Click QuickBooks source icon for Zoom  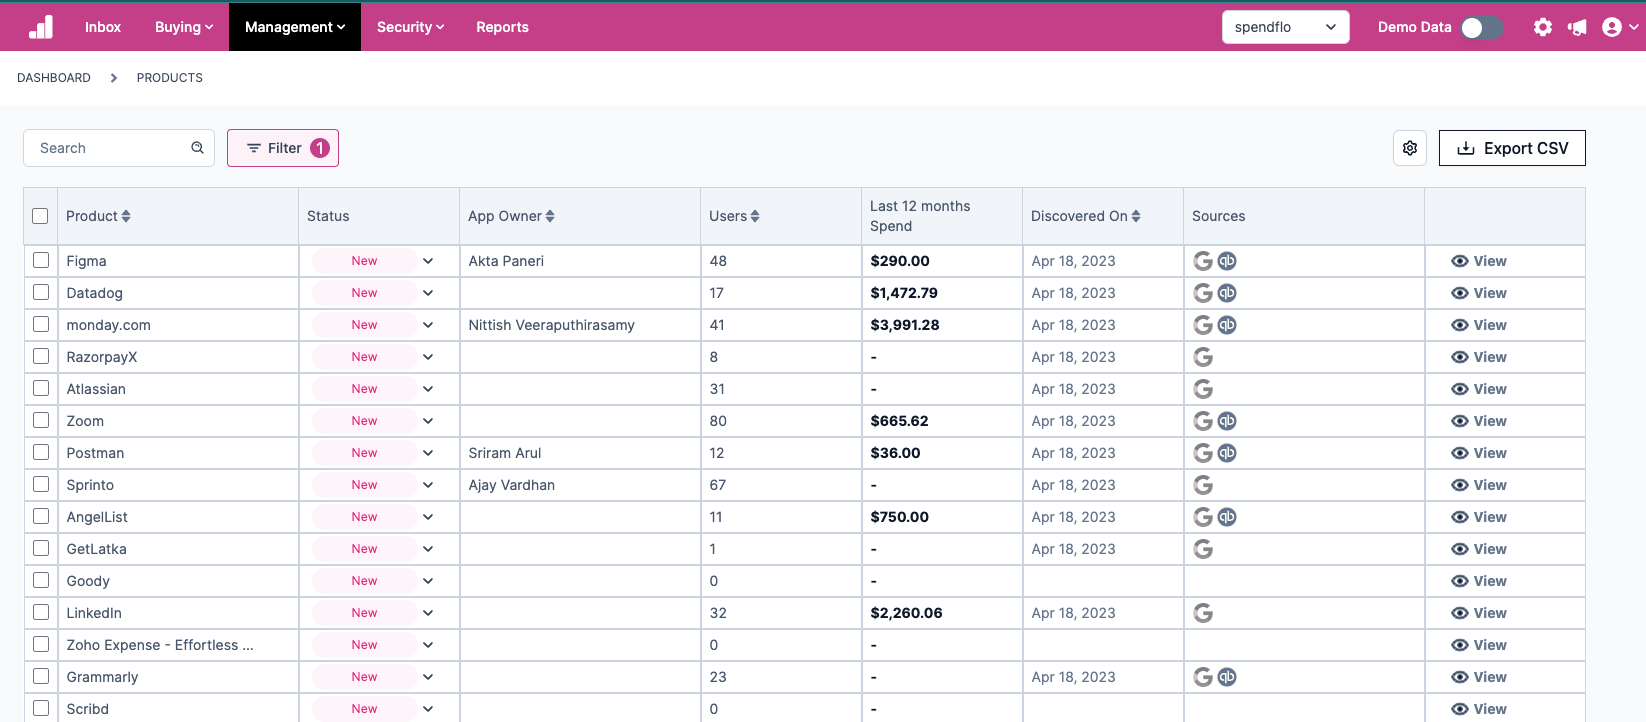click(1227, 421)
